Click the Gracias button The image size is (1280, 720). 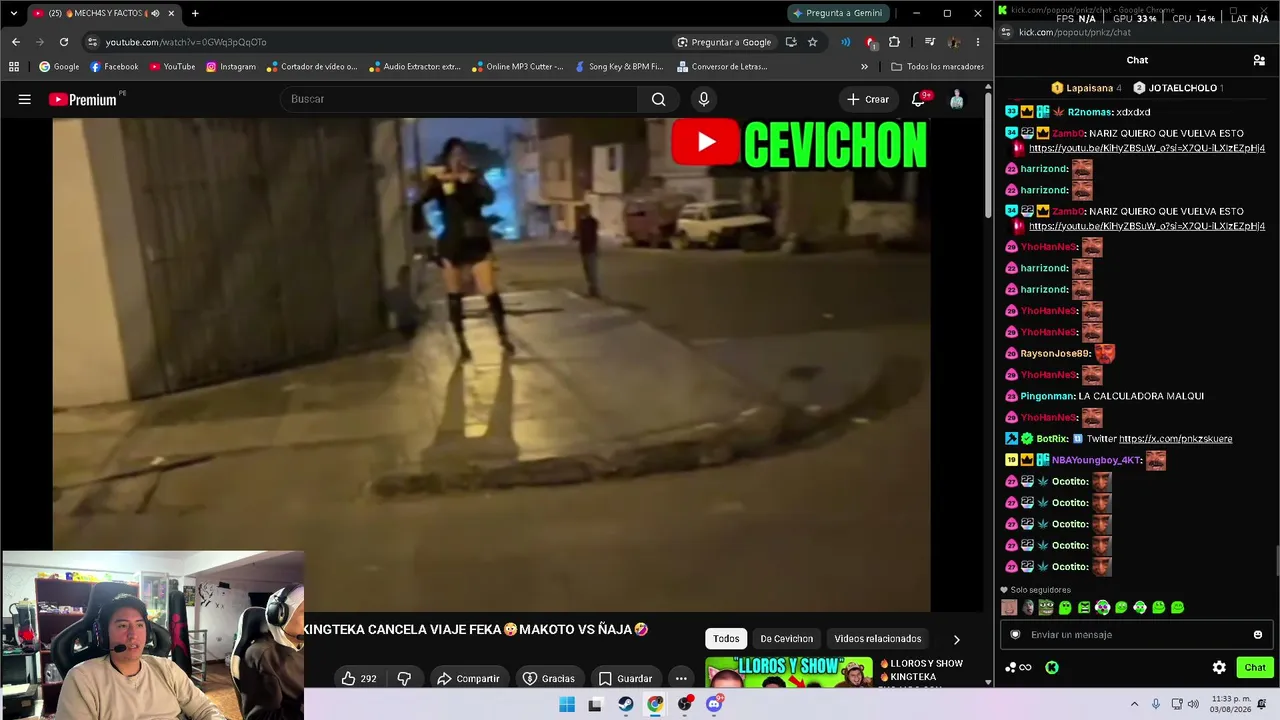tap(549, 678)
